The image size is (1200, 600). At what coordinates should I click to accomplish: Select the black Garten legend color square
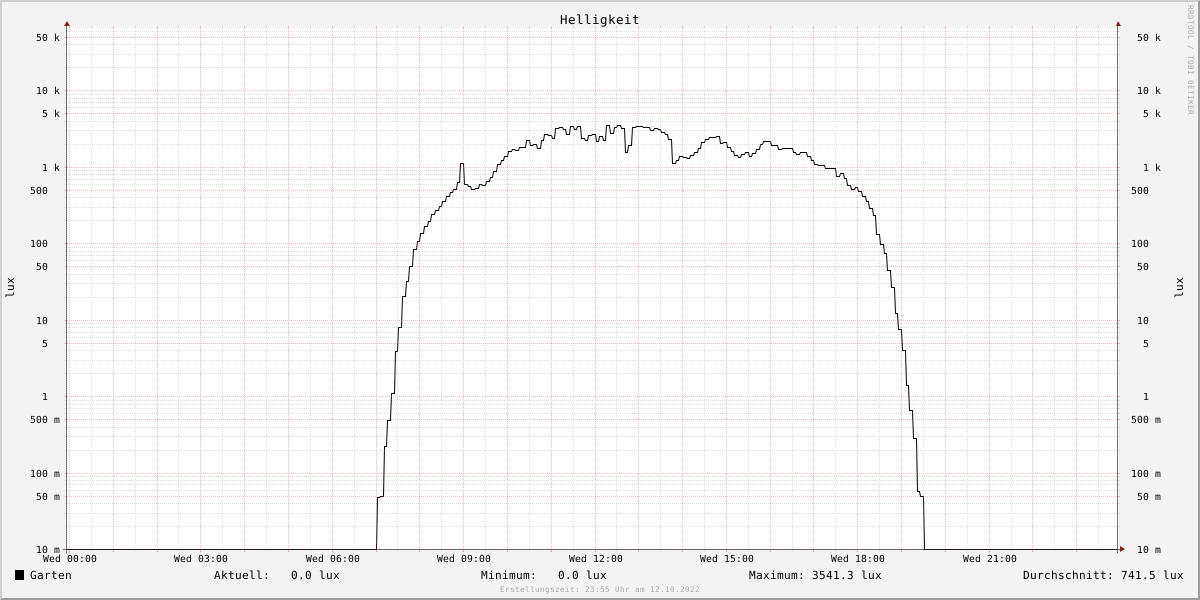(19, 575)
